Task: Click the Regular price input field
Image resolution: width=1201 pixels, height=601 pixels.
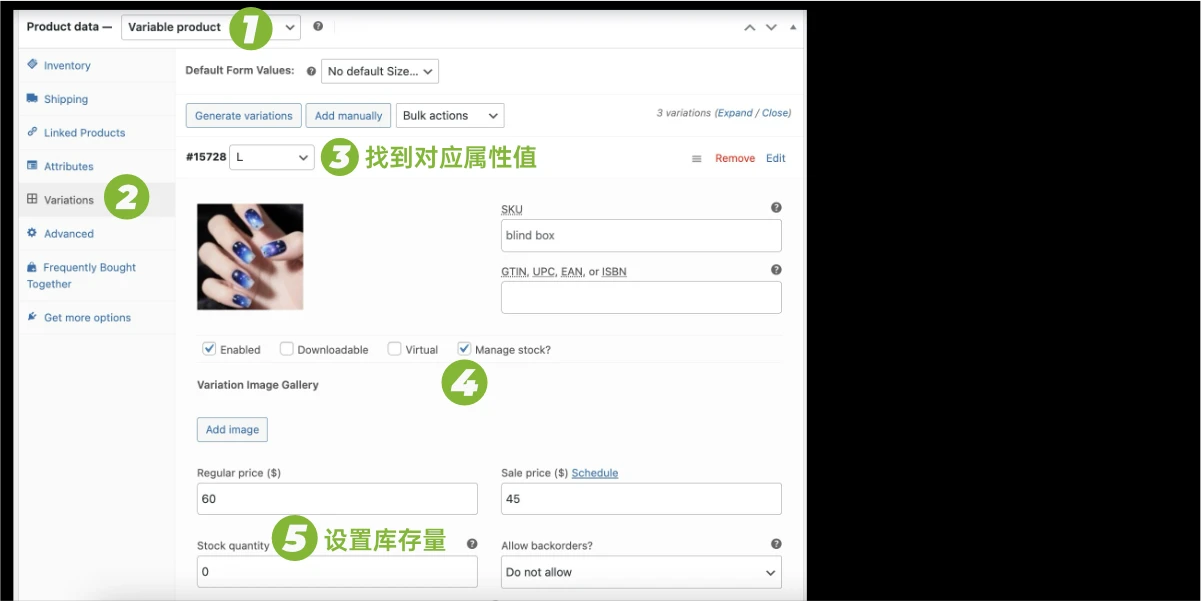Action: tap(337, 499)
